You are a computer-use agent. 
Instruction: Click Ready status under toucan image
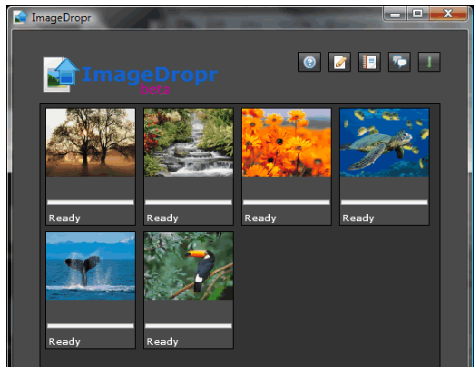tap(163, 342)
